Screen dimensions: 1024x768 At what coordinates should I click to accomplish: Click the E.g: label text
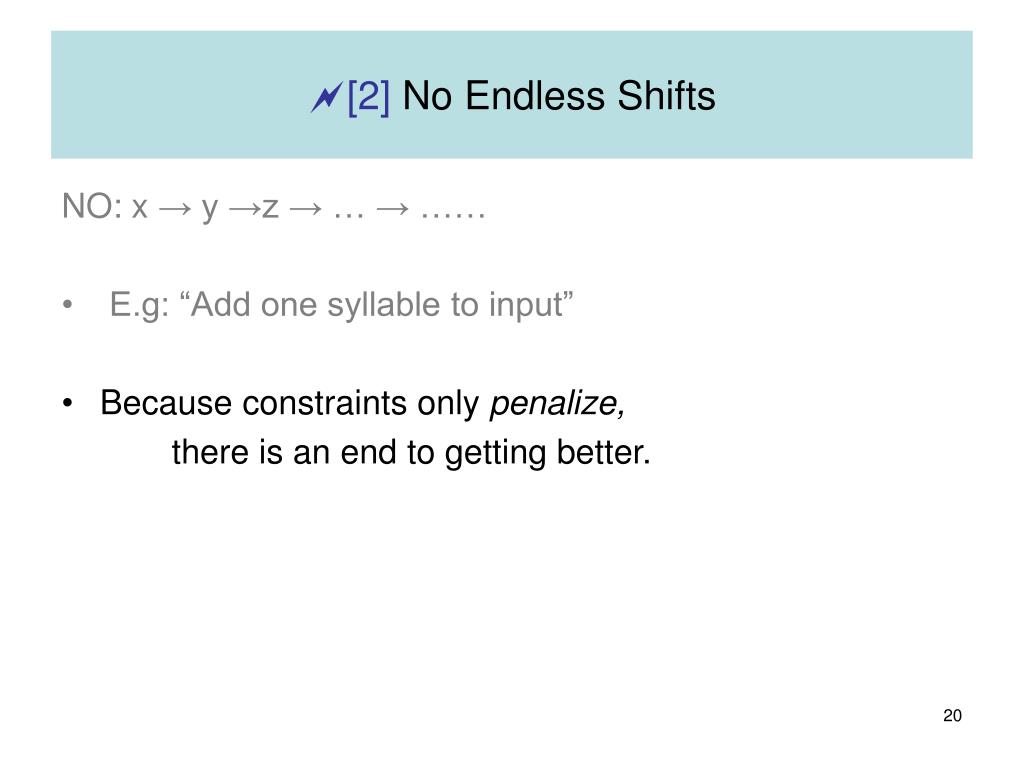click(140, 305)
